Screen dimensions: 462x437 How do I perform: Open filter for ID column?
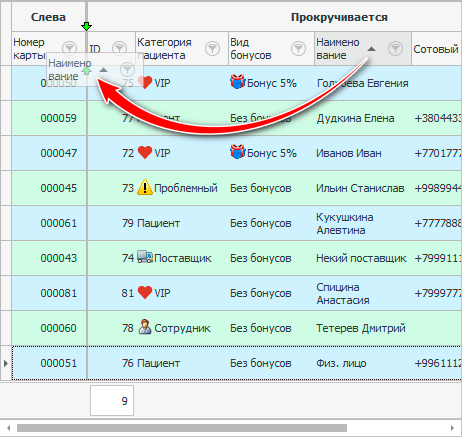pos(119,48)
